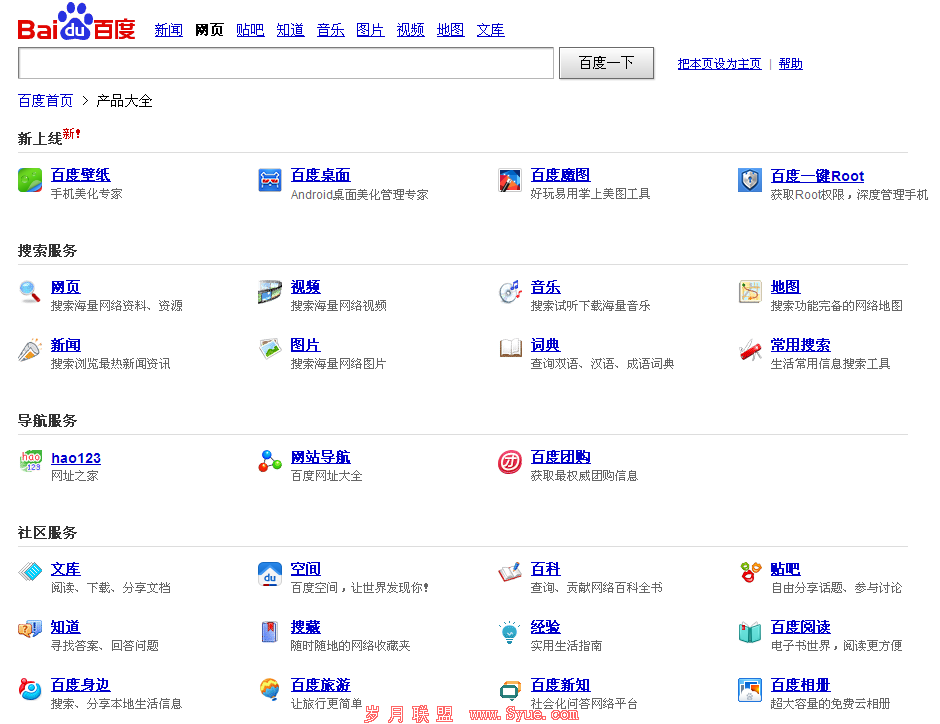Open the 经验 light bulb icon
This screenshot has width=940, height=724.
coord(510,632)
